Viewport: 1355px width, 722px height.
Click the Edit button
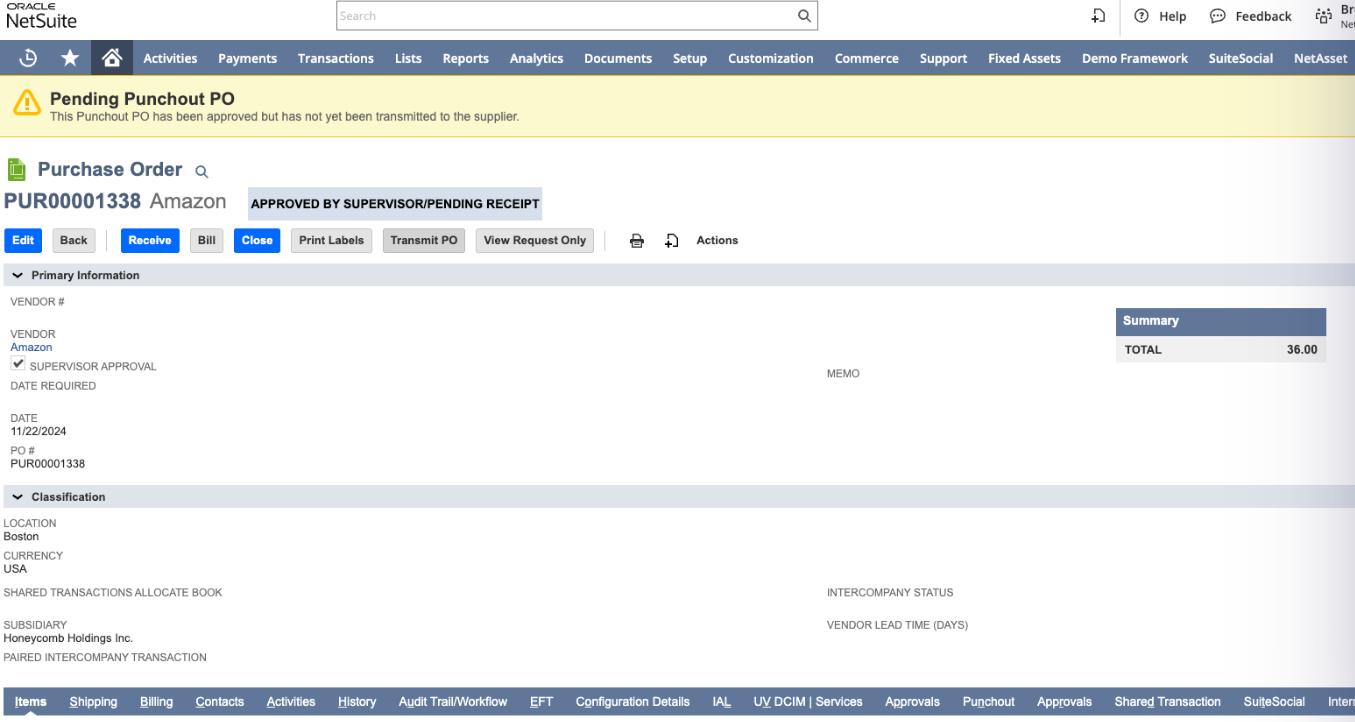point(23,240)
